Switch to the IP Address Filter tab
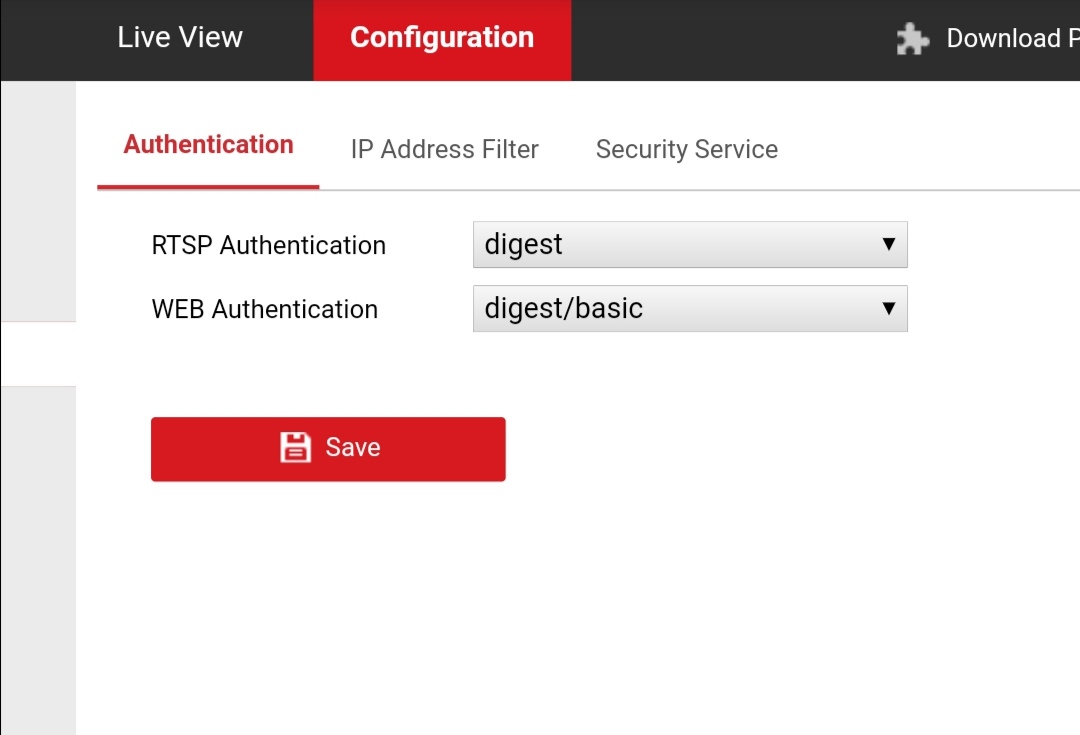 point(444,148)
